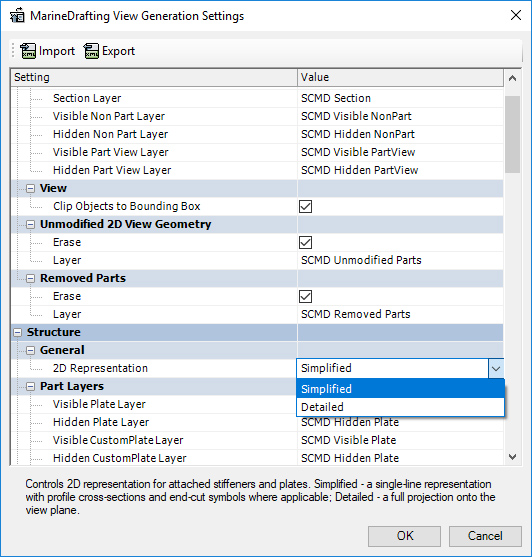Close the View Generation Settings dialog
The width and height of the screenshot is (532, 557).
[516, 15]
